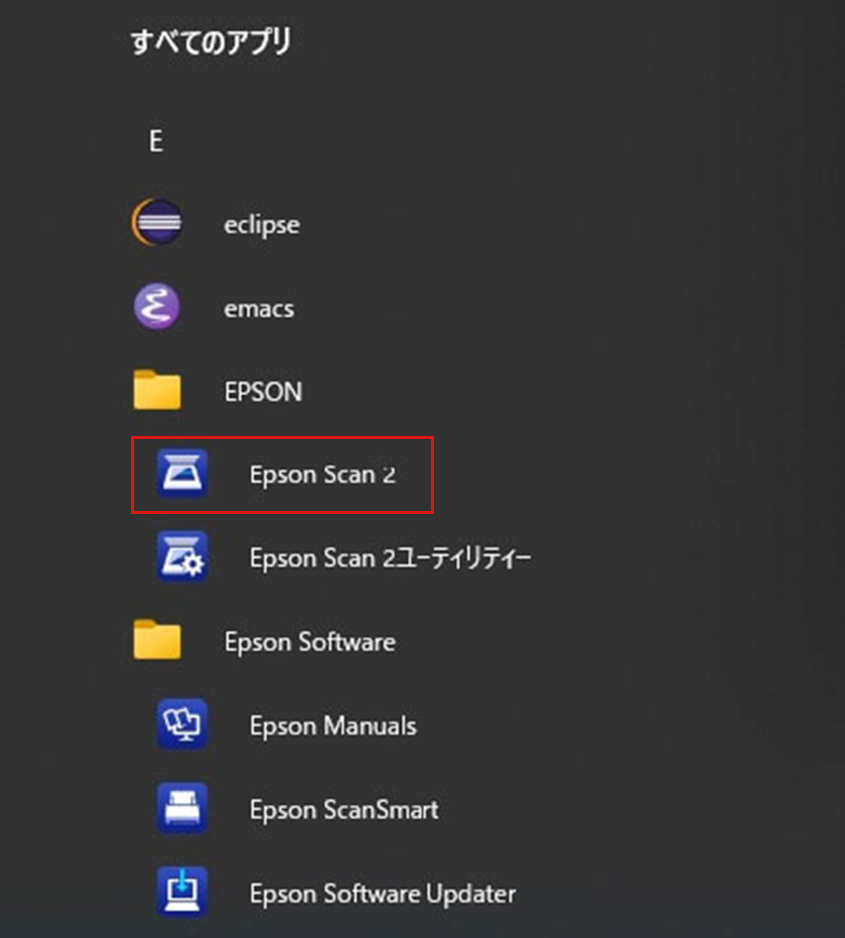Open the Epson Scan 2ユーティリティー app

[x=389, y=558]
